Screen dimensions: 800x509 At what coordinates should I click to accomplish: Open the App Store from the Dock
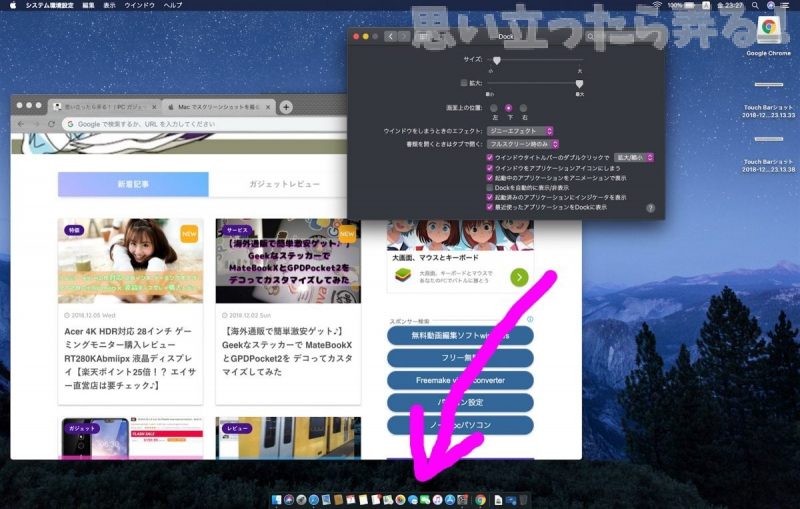tap(449, 498)
